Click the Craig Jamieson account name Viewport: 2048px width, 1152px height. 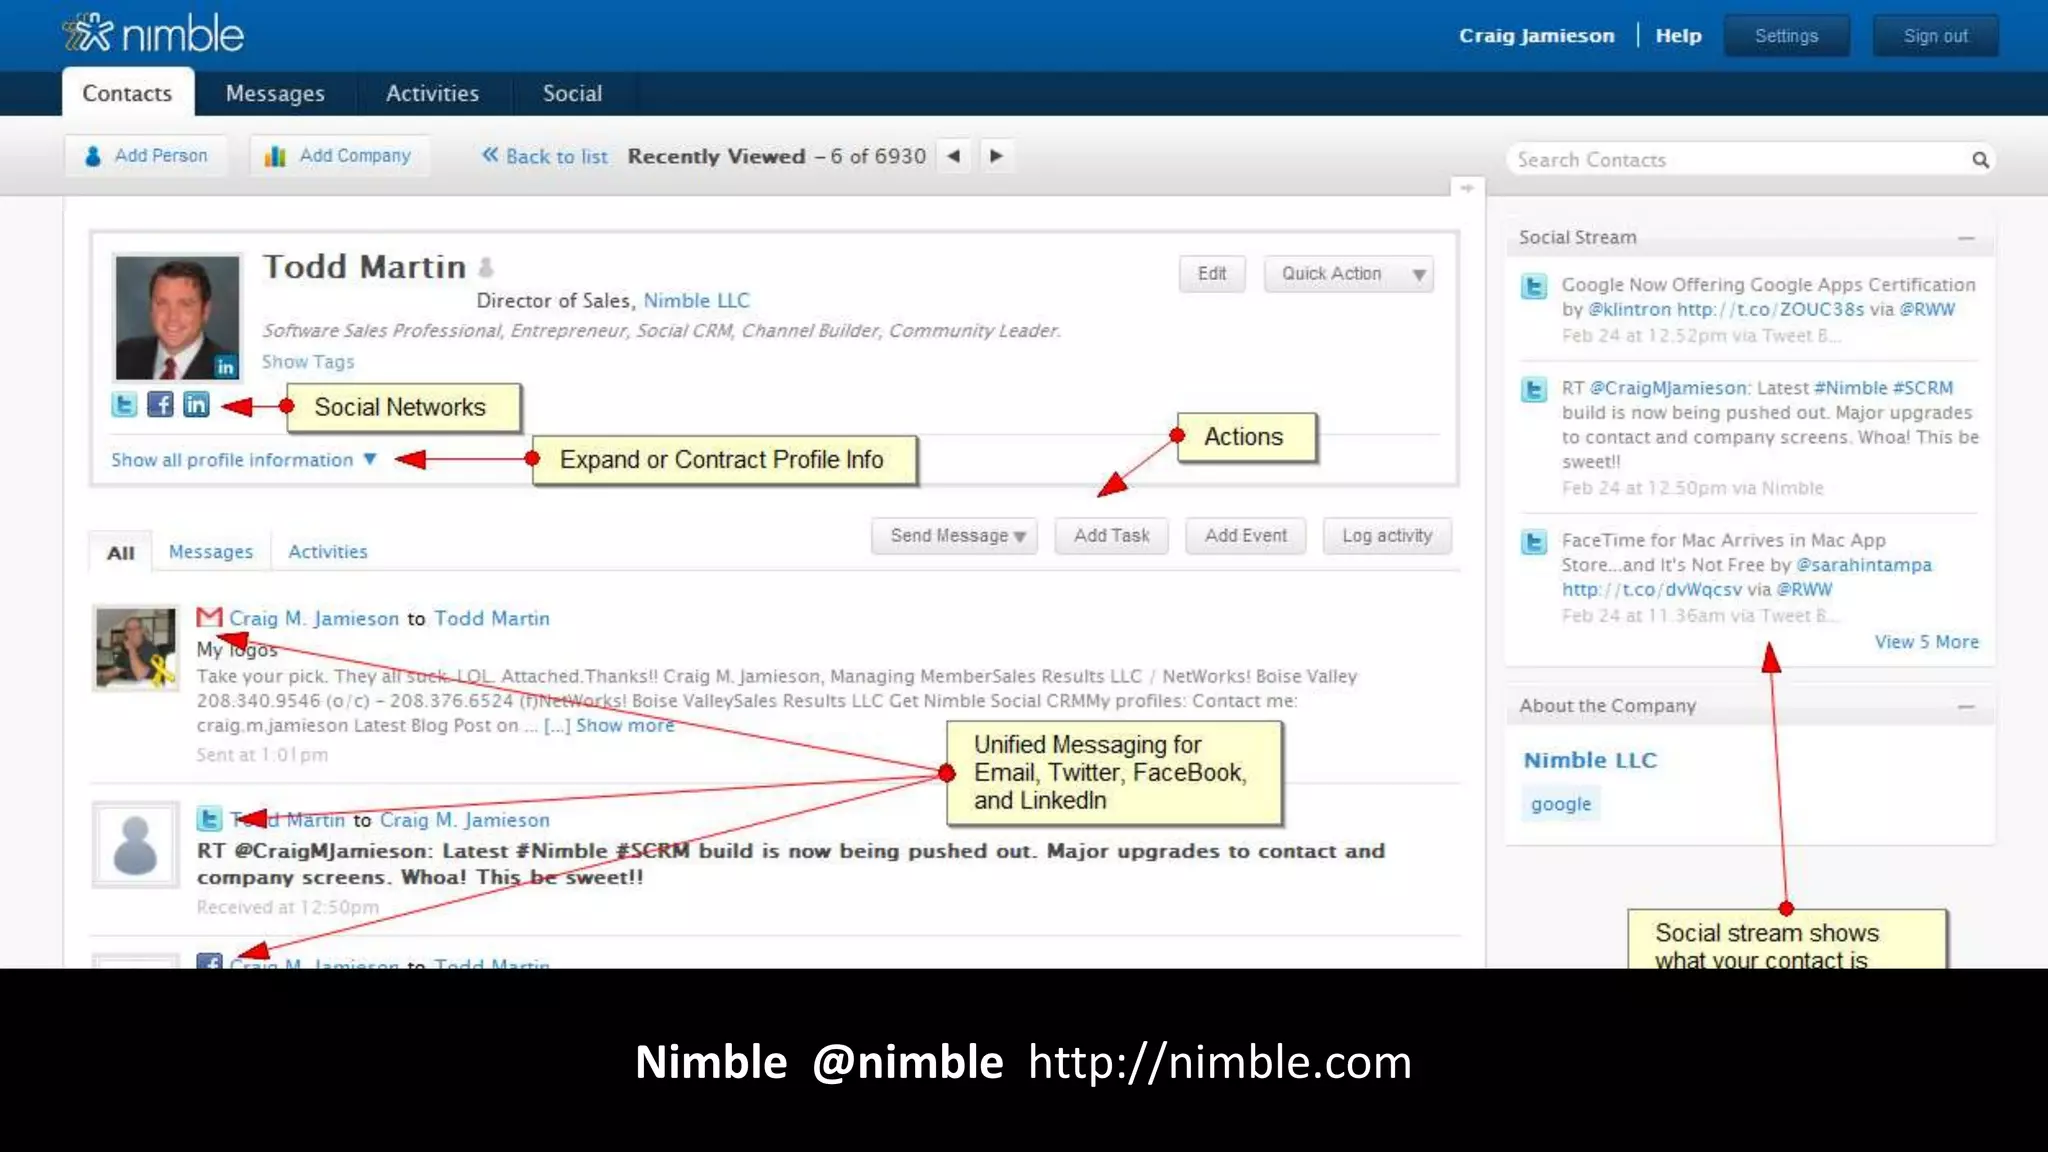(1536, 36)
